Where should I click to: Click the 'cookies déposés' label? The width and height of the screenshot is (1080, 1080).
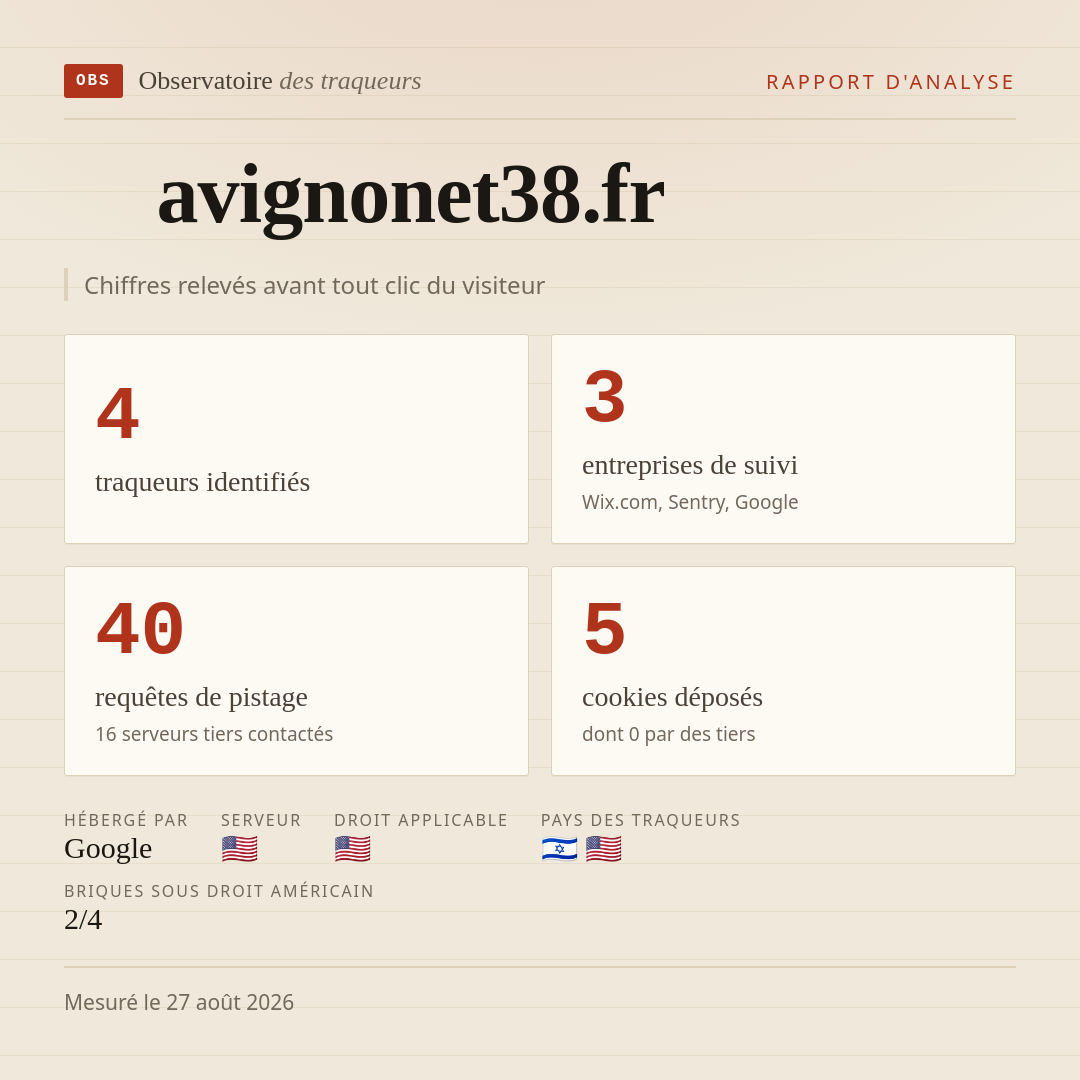click(672, 698)
